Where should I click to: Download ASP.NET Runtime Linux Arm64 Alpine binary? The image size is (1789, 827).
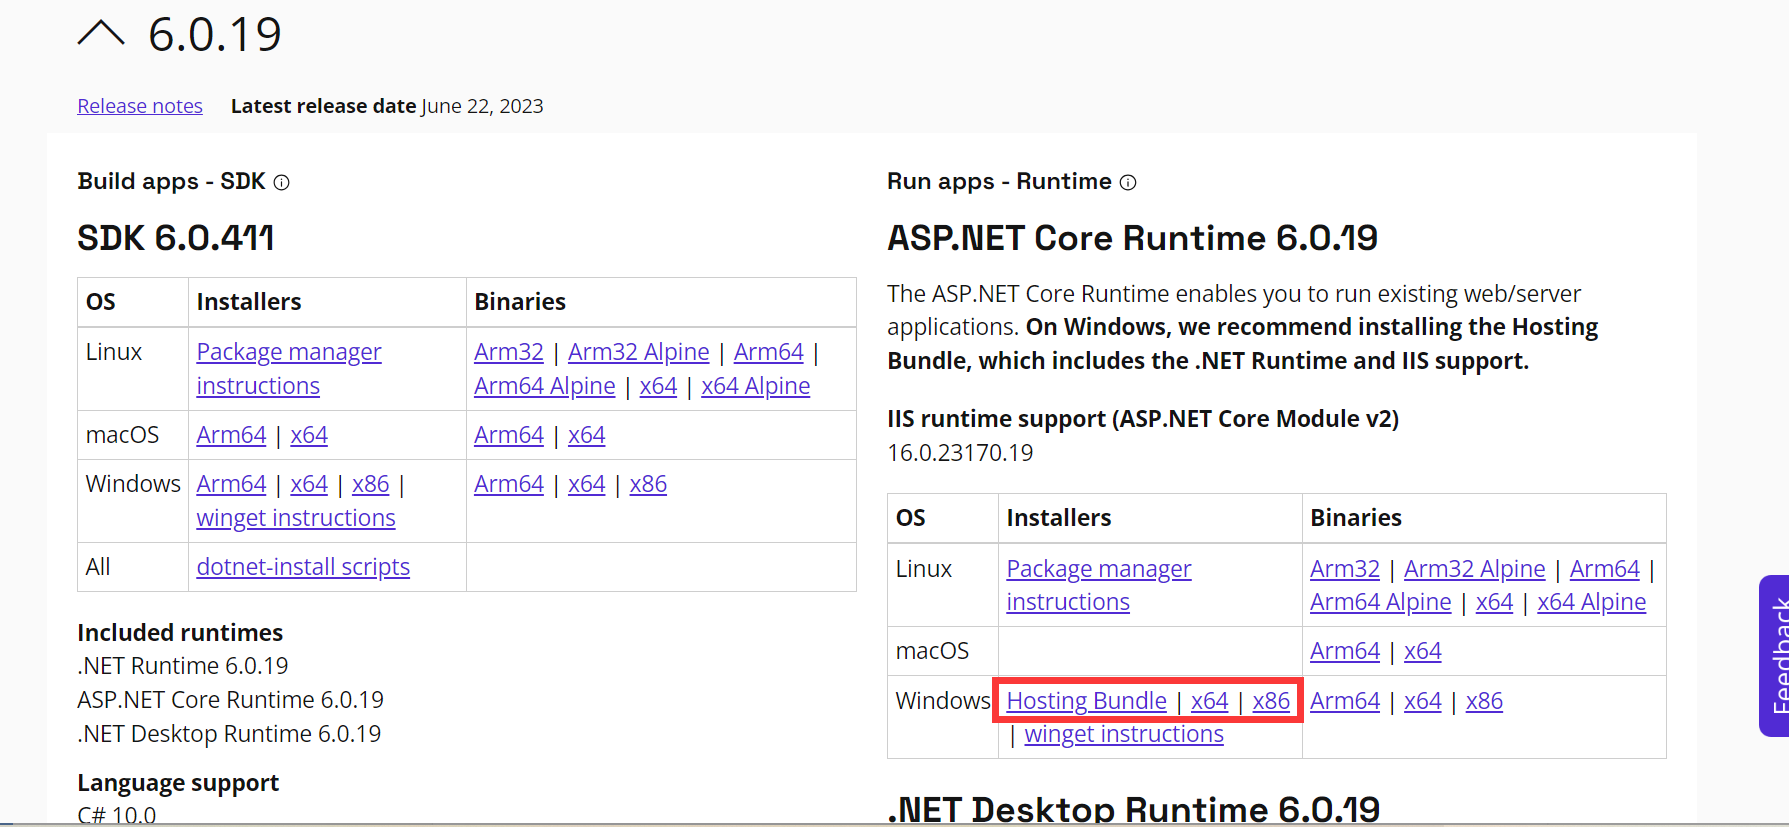(x=1381, y=602)
